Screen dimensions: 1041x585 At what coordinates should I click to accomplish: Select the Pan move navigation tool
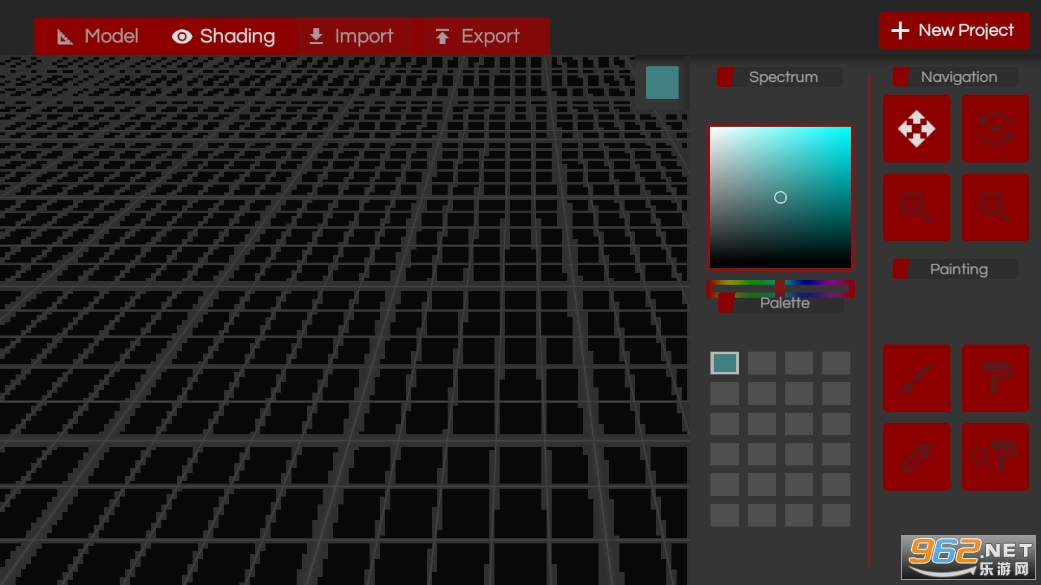click(916, 128)
